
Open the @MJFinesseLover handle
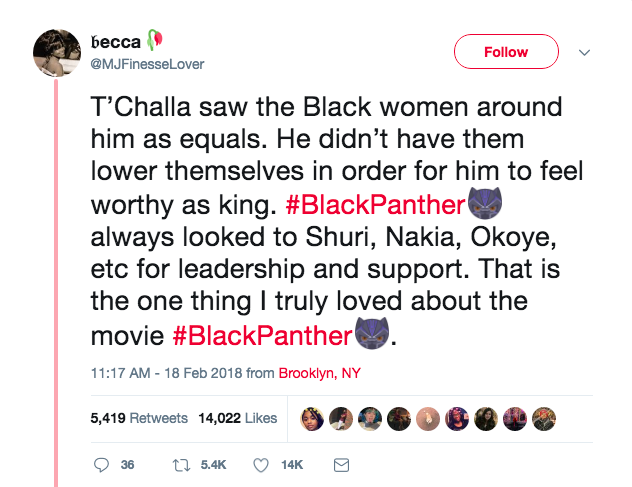(x=146, y=65)
